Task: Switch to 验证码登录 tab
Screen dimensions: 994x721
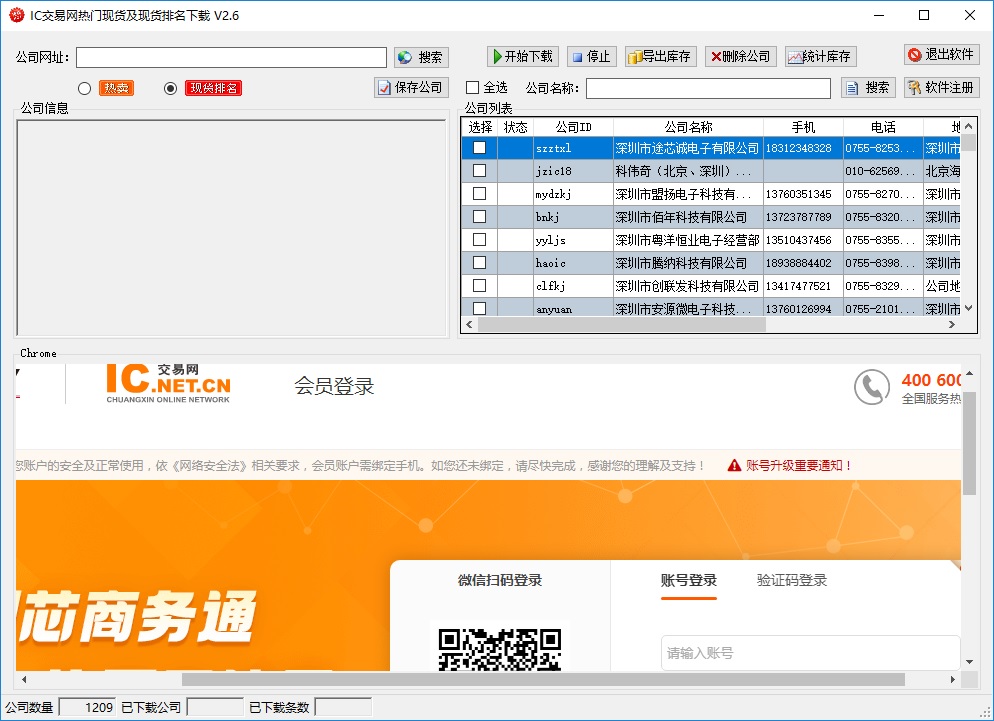Action: (x=792, y=580)
